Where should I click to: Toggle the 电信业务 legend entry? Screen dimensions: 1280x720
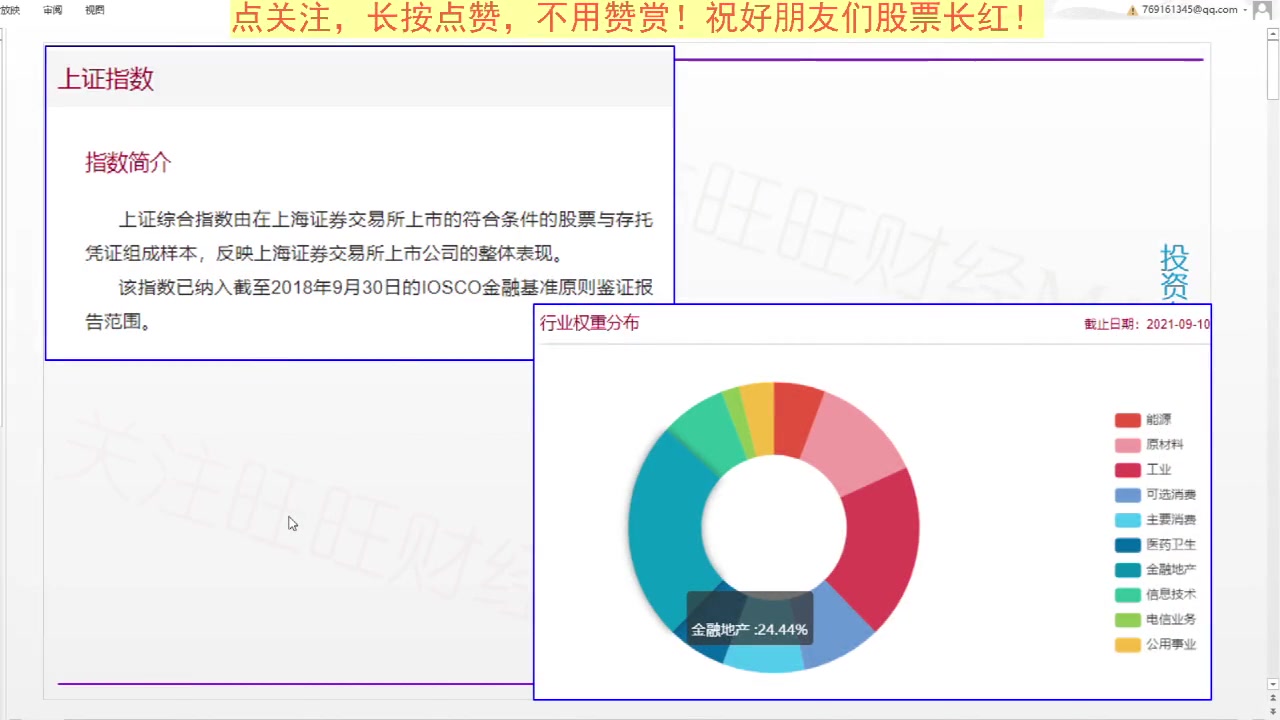pos(1156,620)
